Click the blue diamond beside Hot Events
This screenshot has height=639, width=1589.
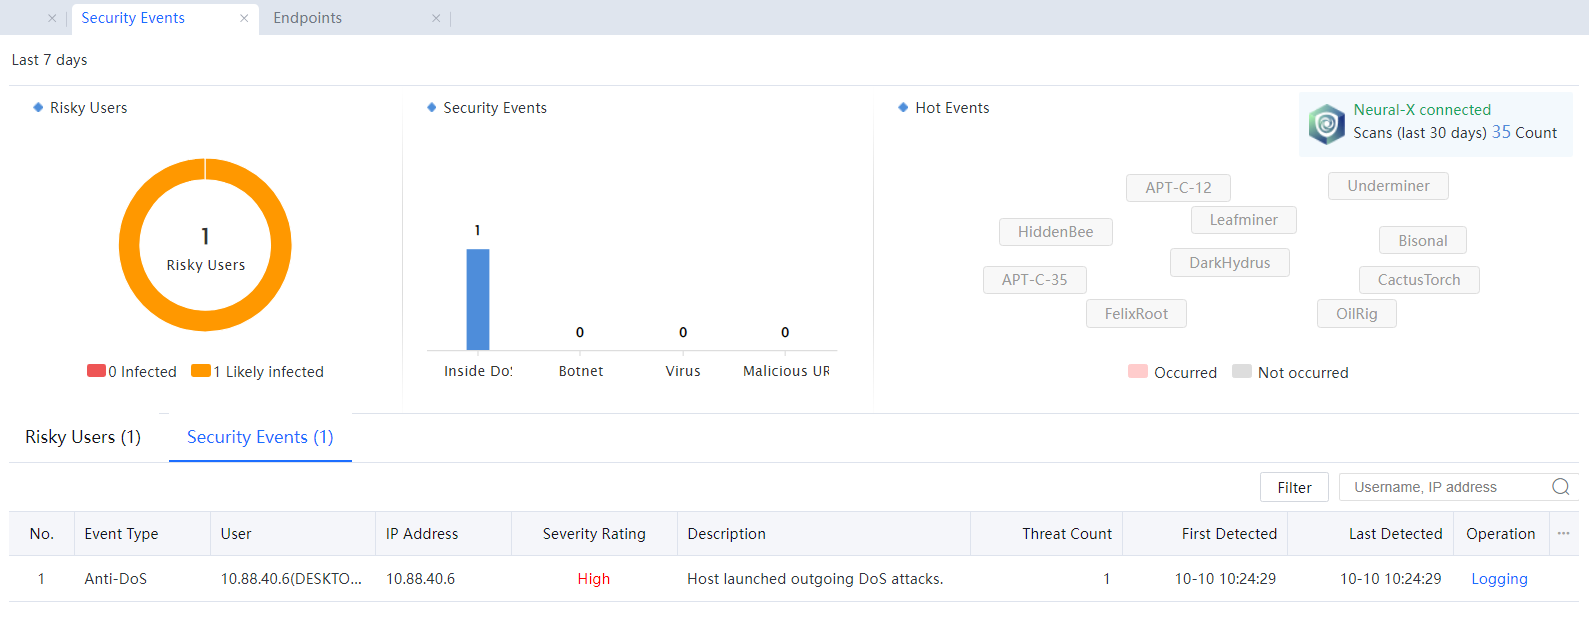pos(903,108)
